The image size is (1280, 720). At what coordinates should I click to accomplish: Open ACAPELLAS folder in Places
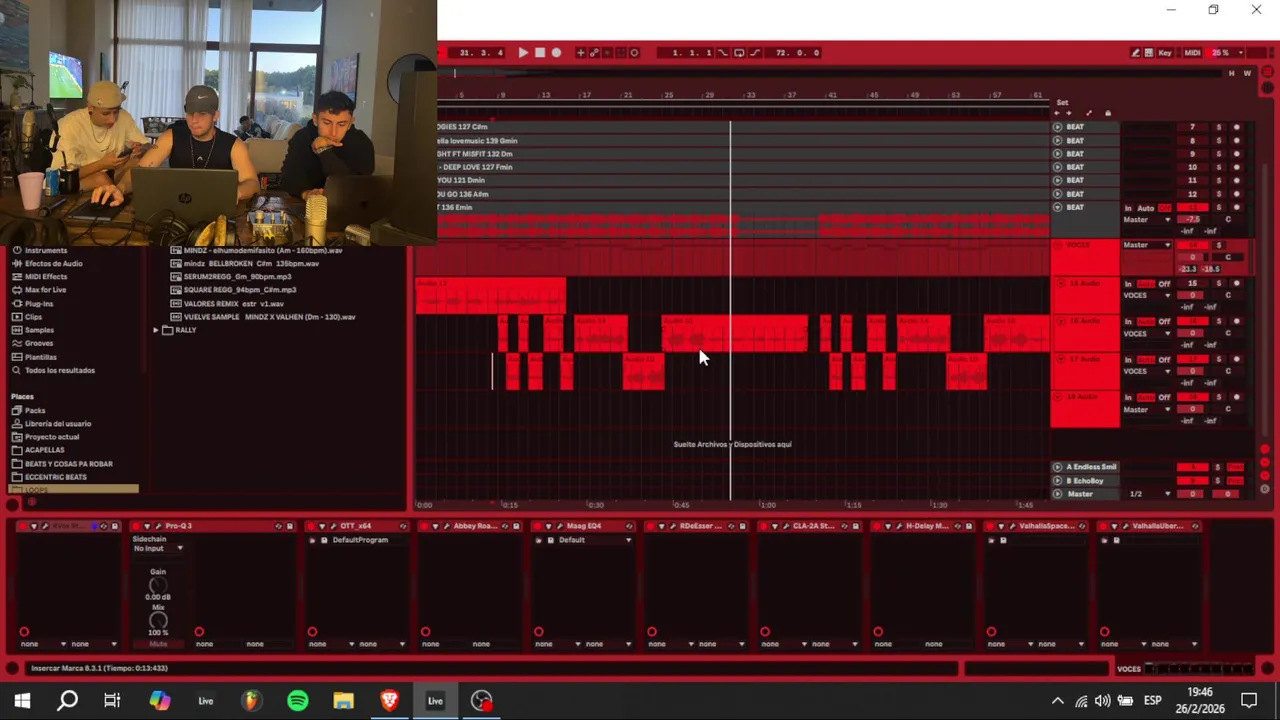point(44,450)
